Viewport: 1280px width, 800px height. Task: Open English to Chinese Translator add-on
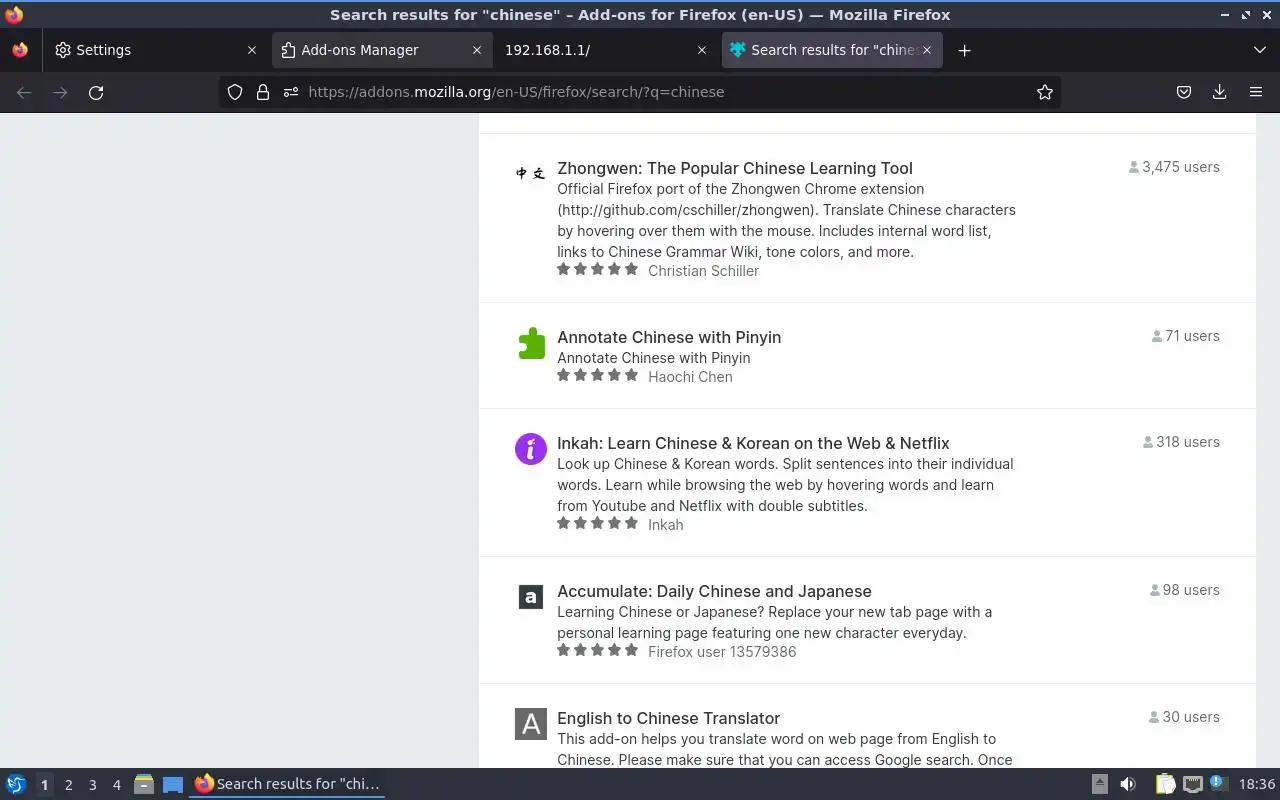pyautogui.click(x=668, y=718)
